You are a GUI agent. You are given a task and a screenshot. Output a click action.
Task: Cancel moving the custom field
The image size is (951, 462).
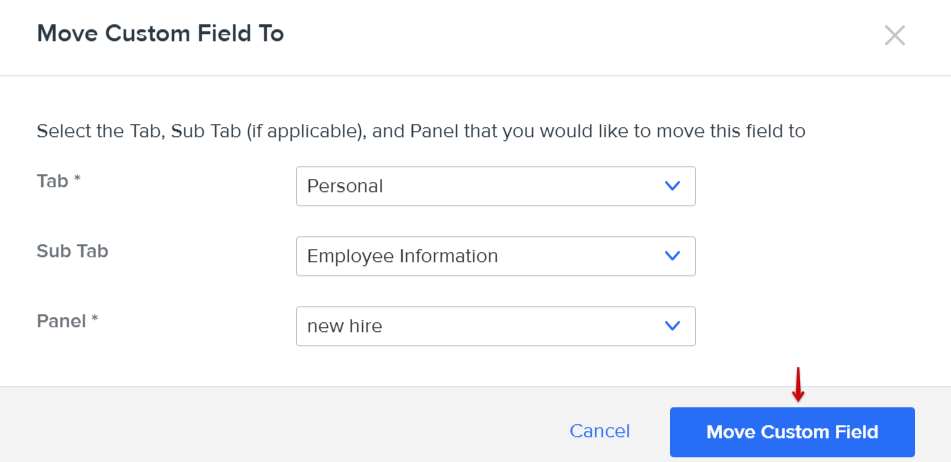tap(599, 432)
